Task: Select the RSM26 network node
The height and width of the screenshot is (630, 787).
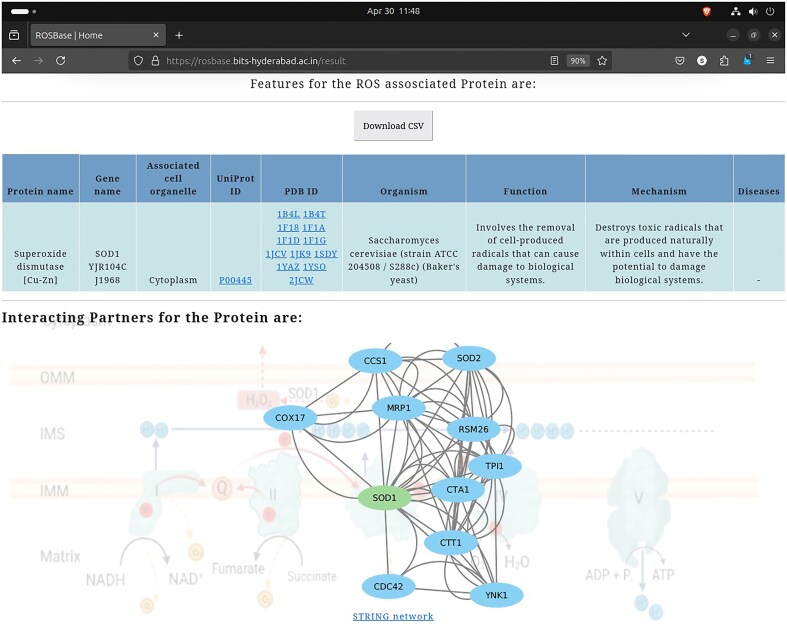Action: coord(473,429)
